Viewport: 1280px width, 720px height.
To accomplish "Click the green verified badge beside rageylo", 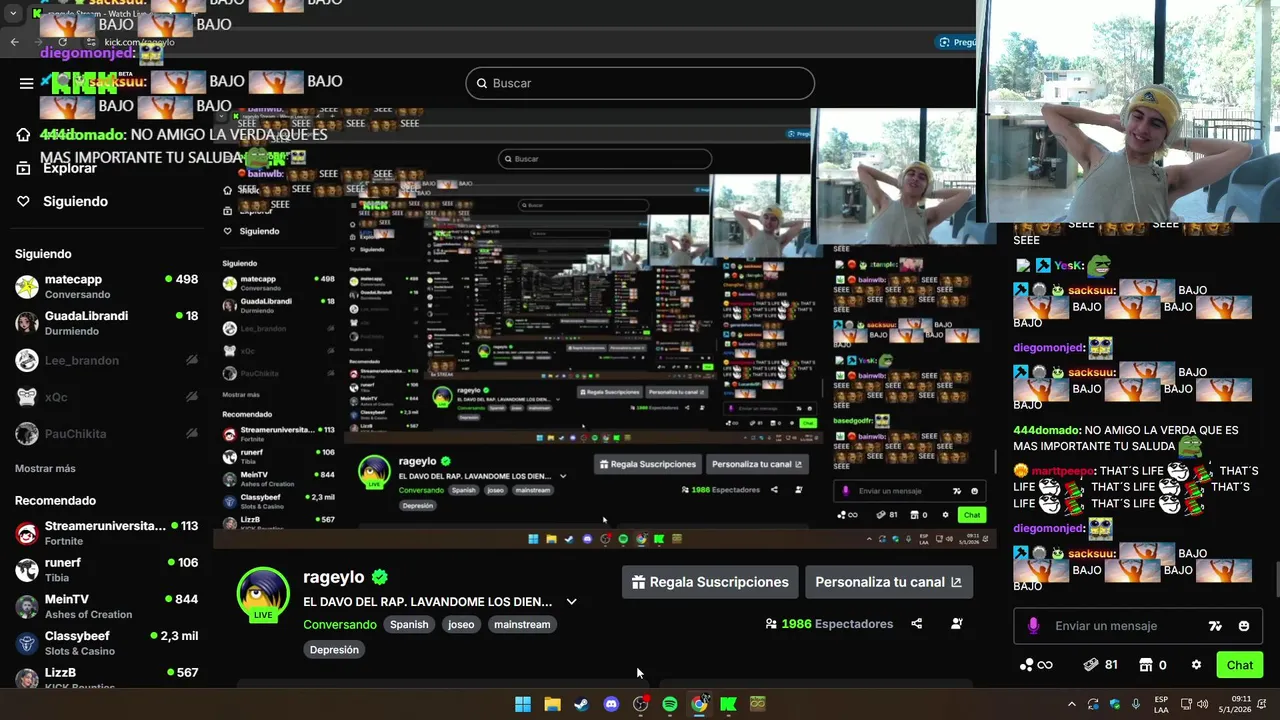I will coord(380,577).
